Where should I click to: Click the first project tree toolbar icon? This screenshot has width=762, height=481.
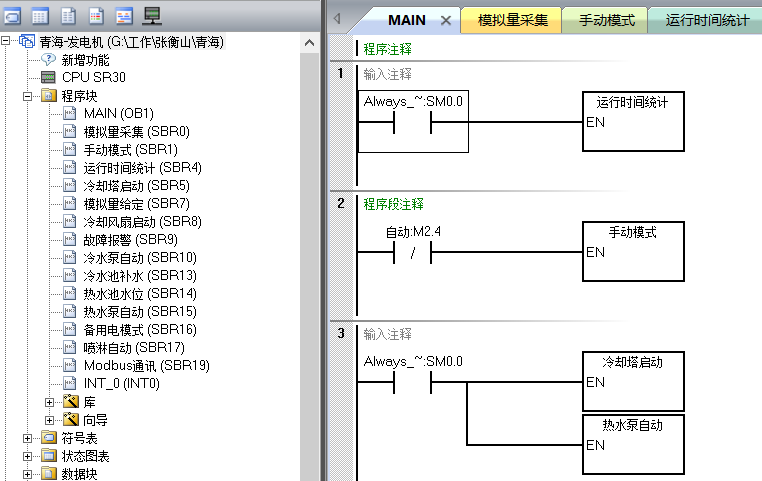(x=13, y=17)
